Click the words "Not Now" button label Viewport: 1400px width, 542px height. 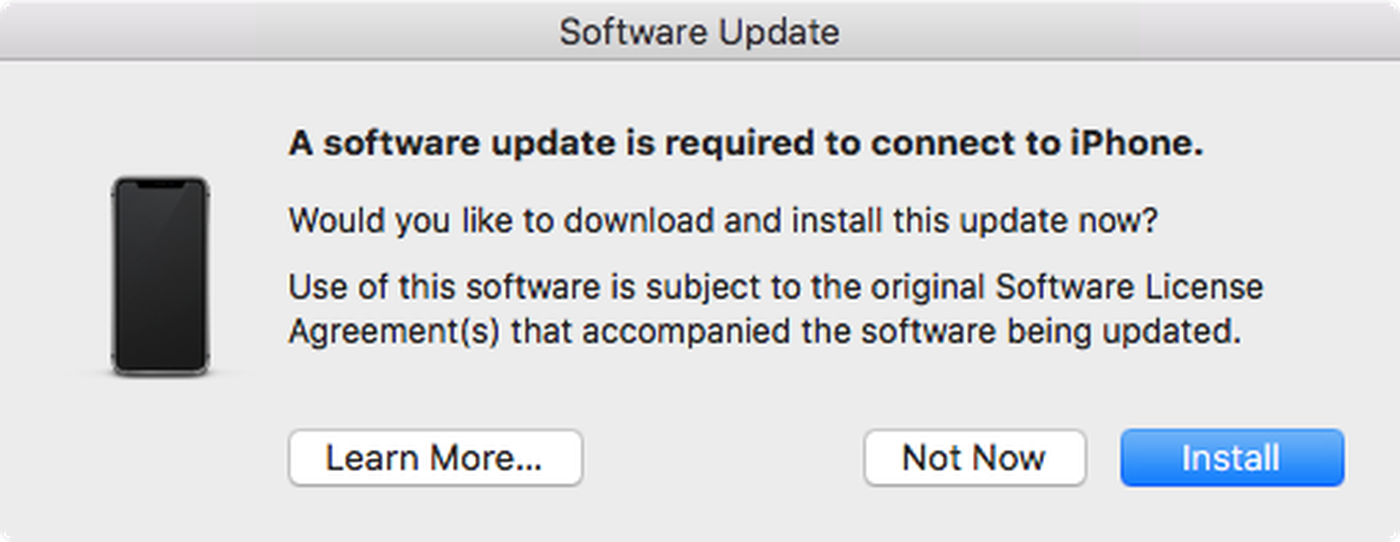(974, 458)
